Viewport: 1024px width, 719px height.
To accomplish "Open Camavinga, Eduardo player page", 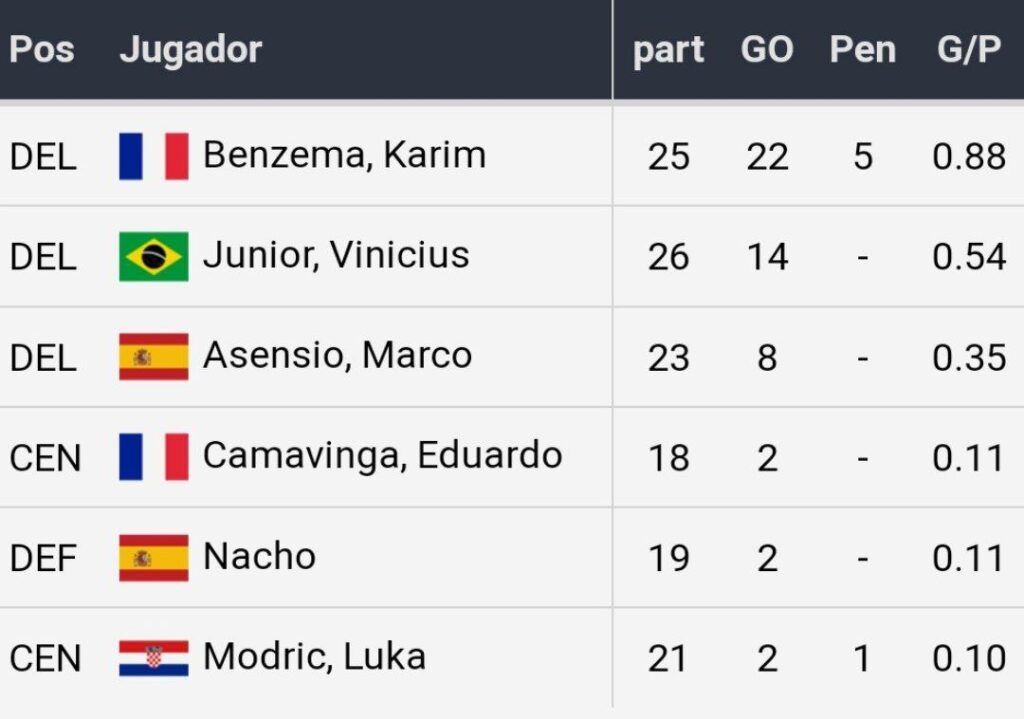I will (x=382, y=456).
